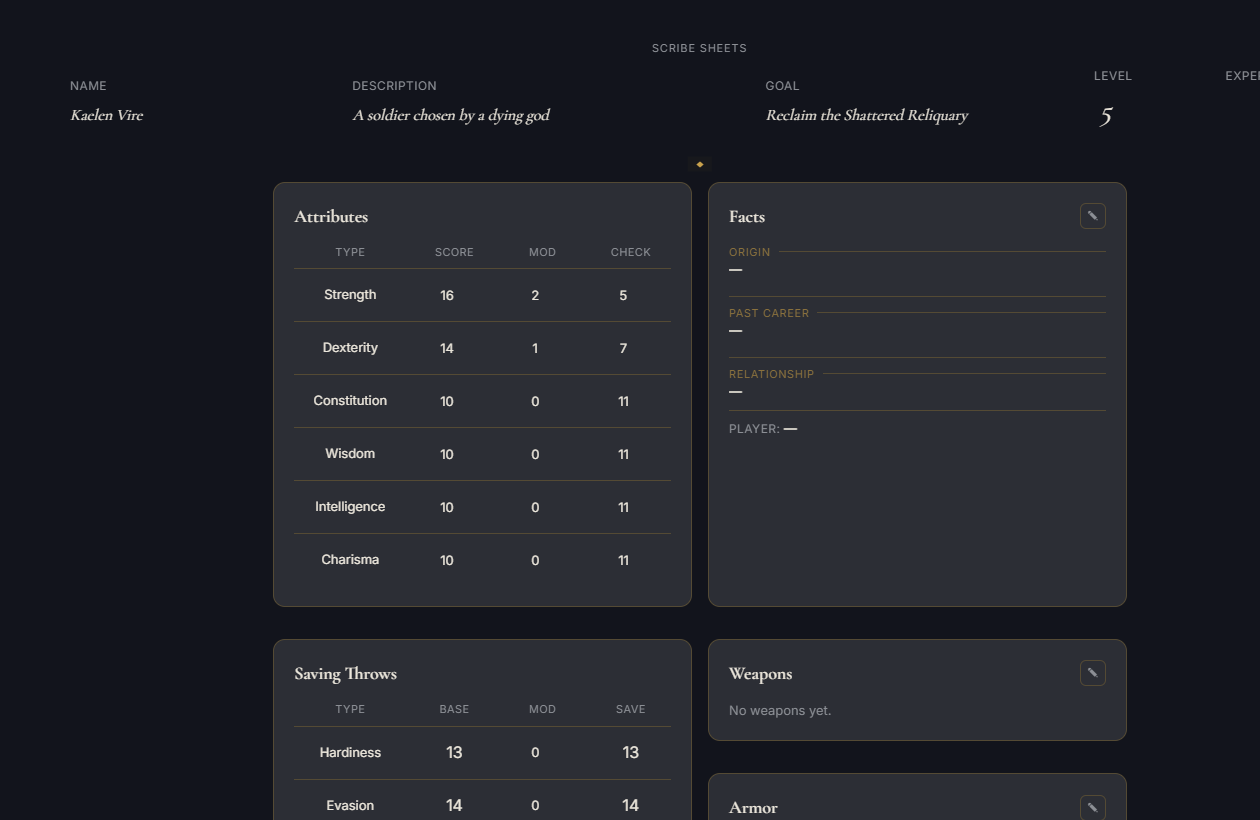Screen dimensions: 1260x820
Task: Click the Saving Throws BASE column header
Action: click(x=454, y=709)
